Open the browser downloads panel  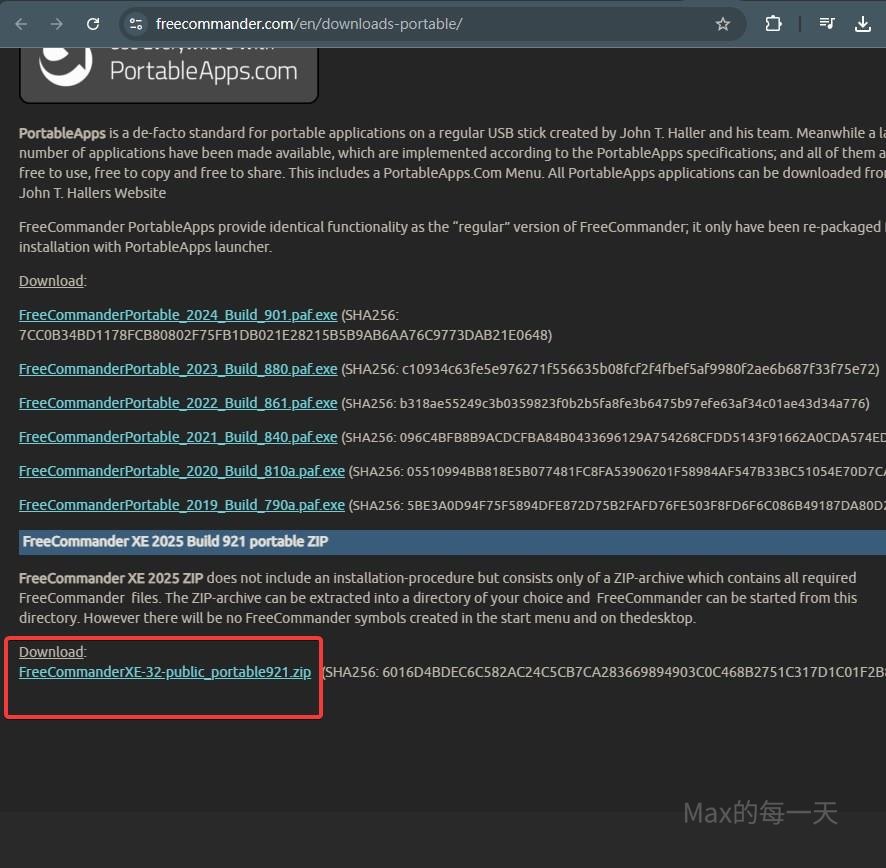tap(862, 24)
